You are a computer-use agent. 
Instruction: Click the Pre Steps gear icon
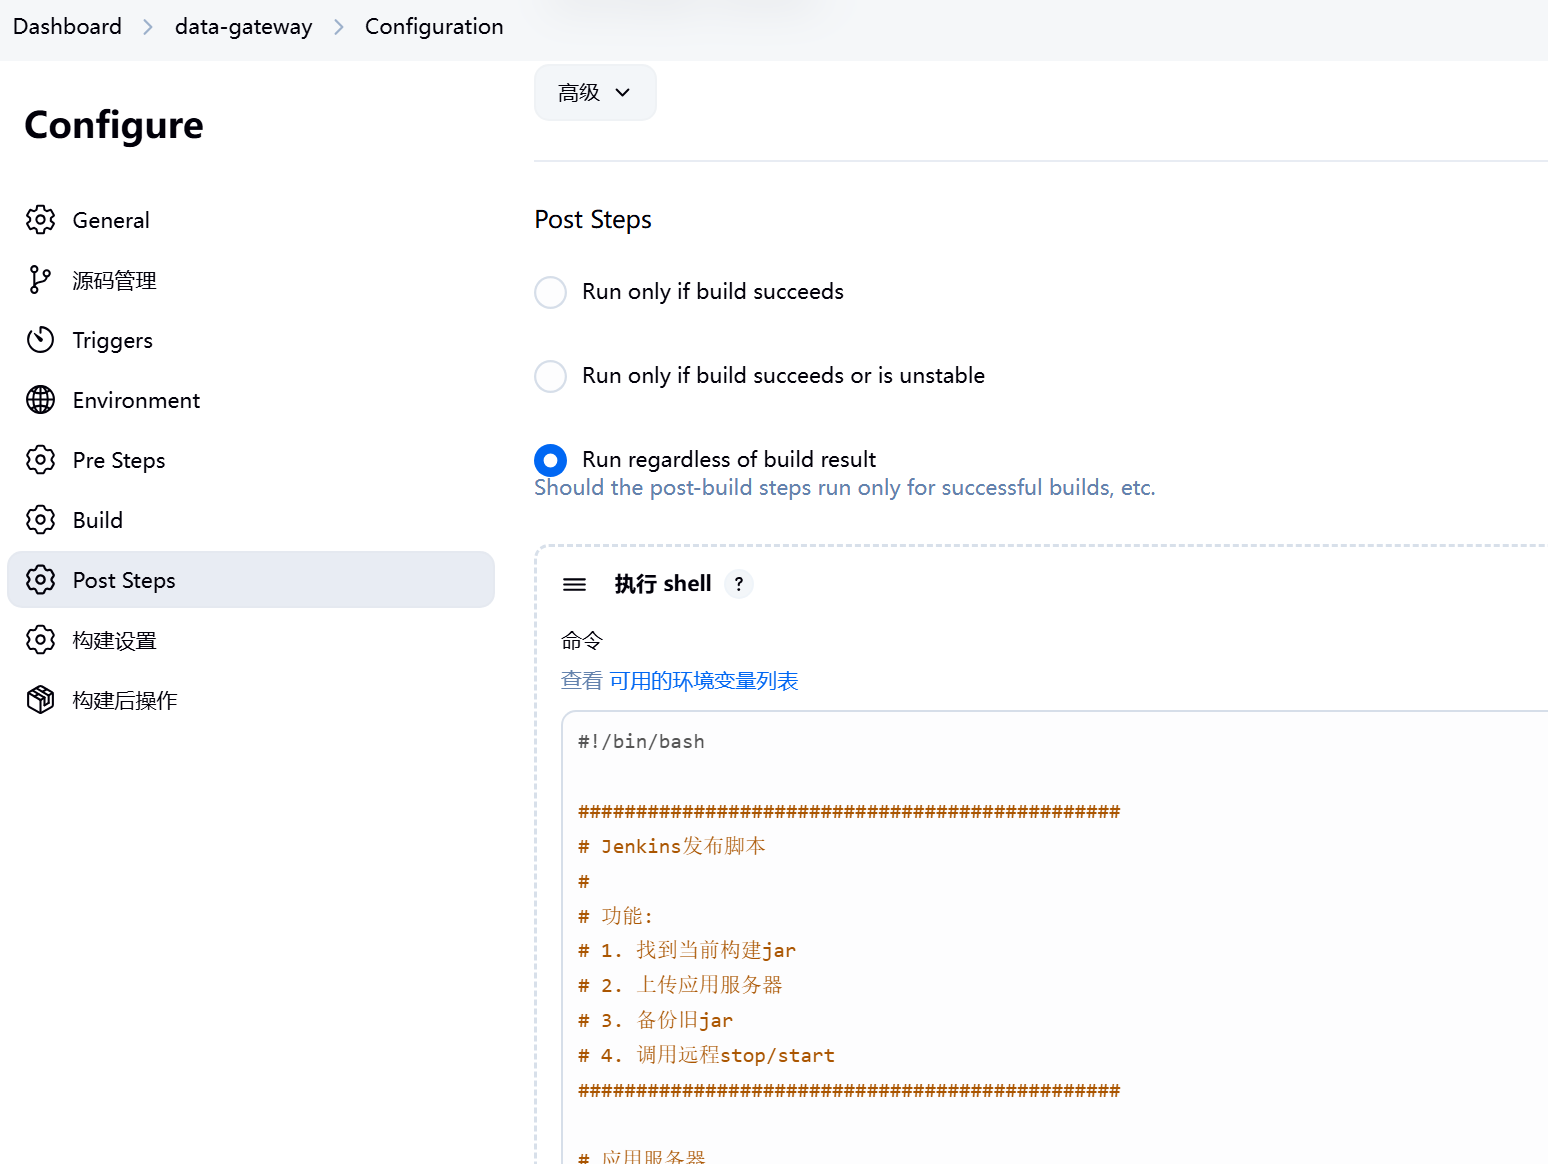pyautogui.click(x=40, y=460)
